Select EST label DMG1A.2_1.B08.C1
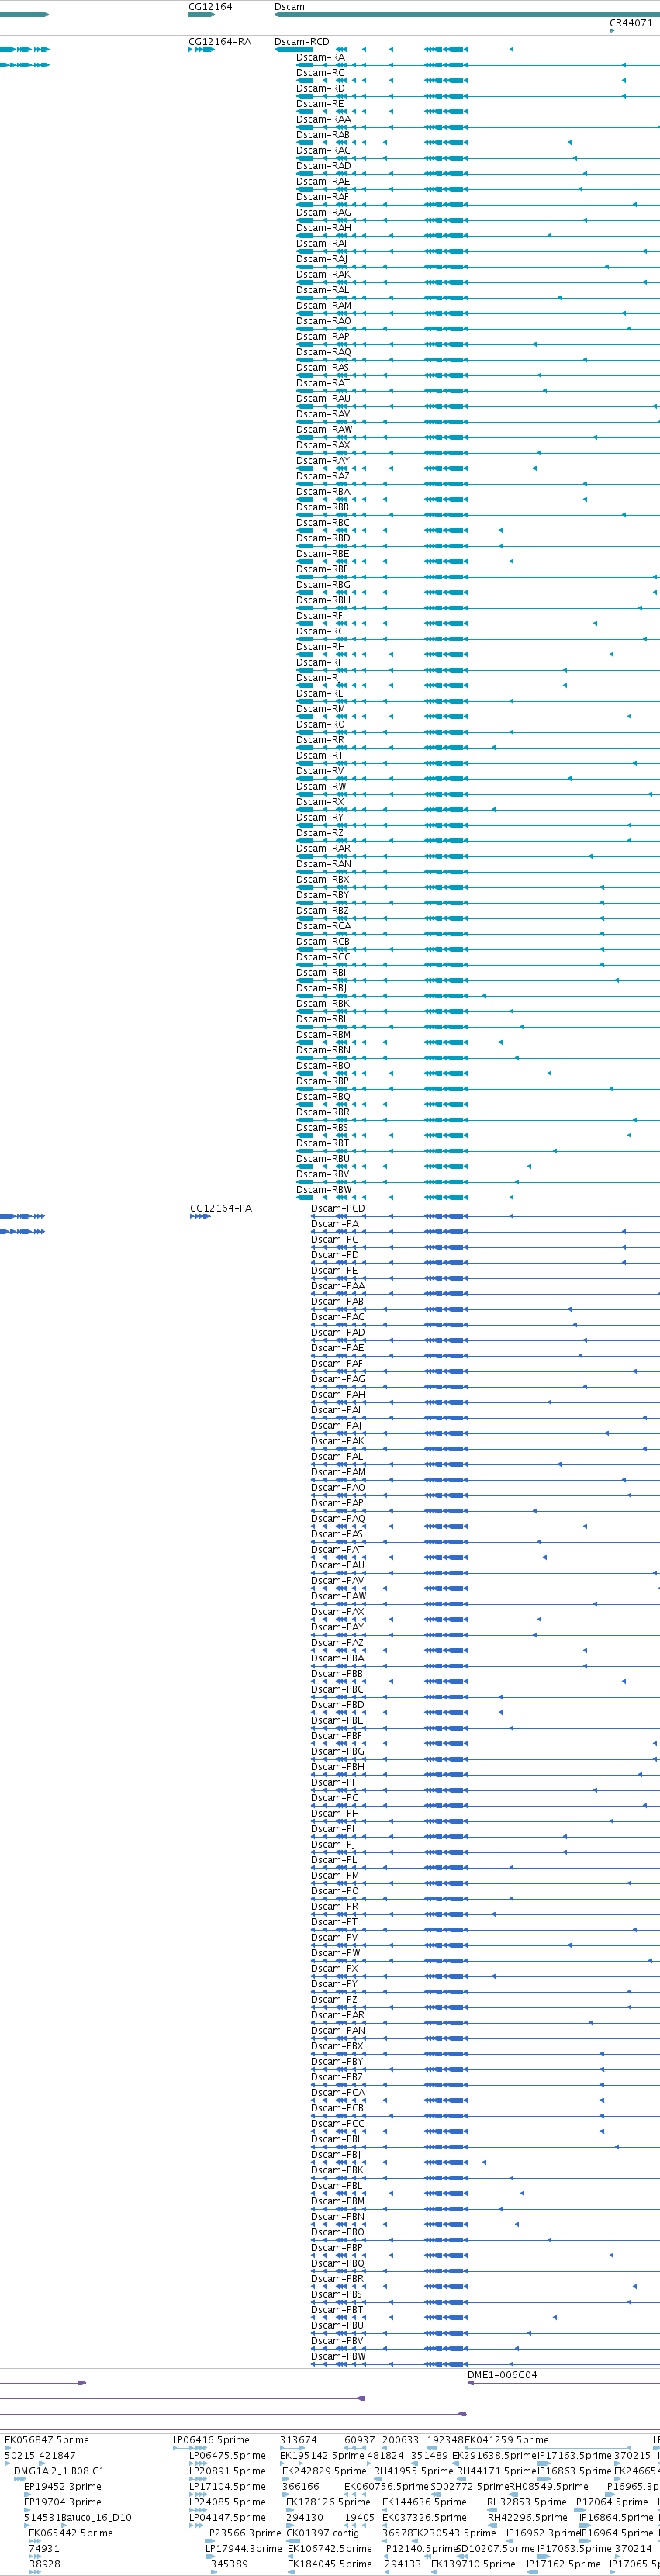The width and height of the screenshot is (660, 2576). click(59, 2471)
